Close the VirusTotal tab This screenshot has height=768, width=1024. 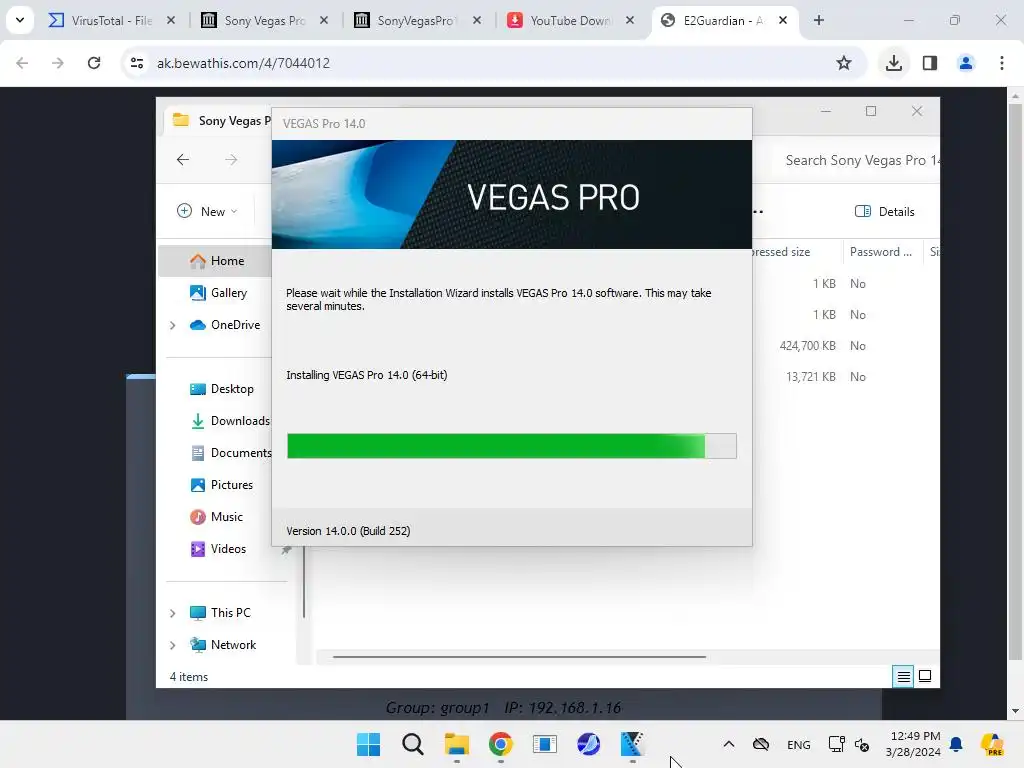coord(170,20)
